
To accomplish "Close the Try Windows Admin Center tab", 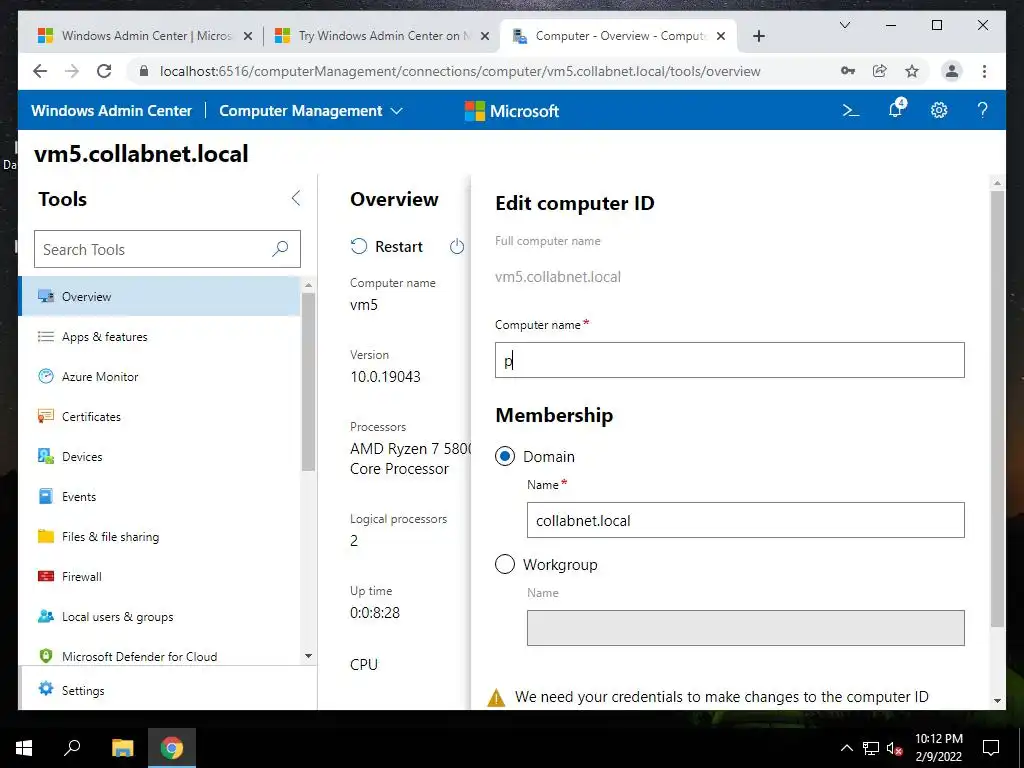I will (485, 36).
